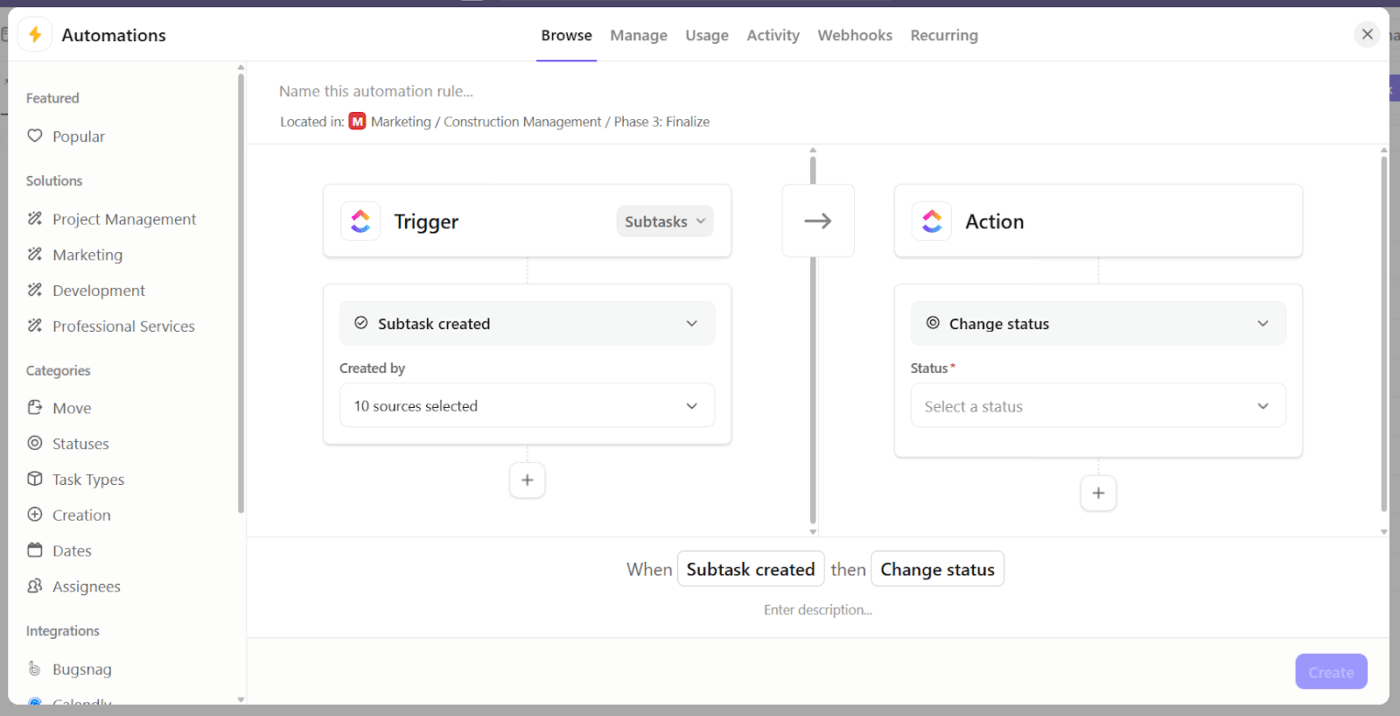Expand the 10 sources selected dropdown
Screen dimensions: 1400x716
coord(527,406)
